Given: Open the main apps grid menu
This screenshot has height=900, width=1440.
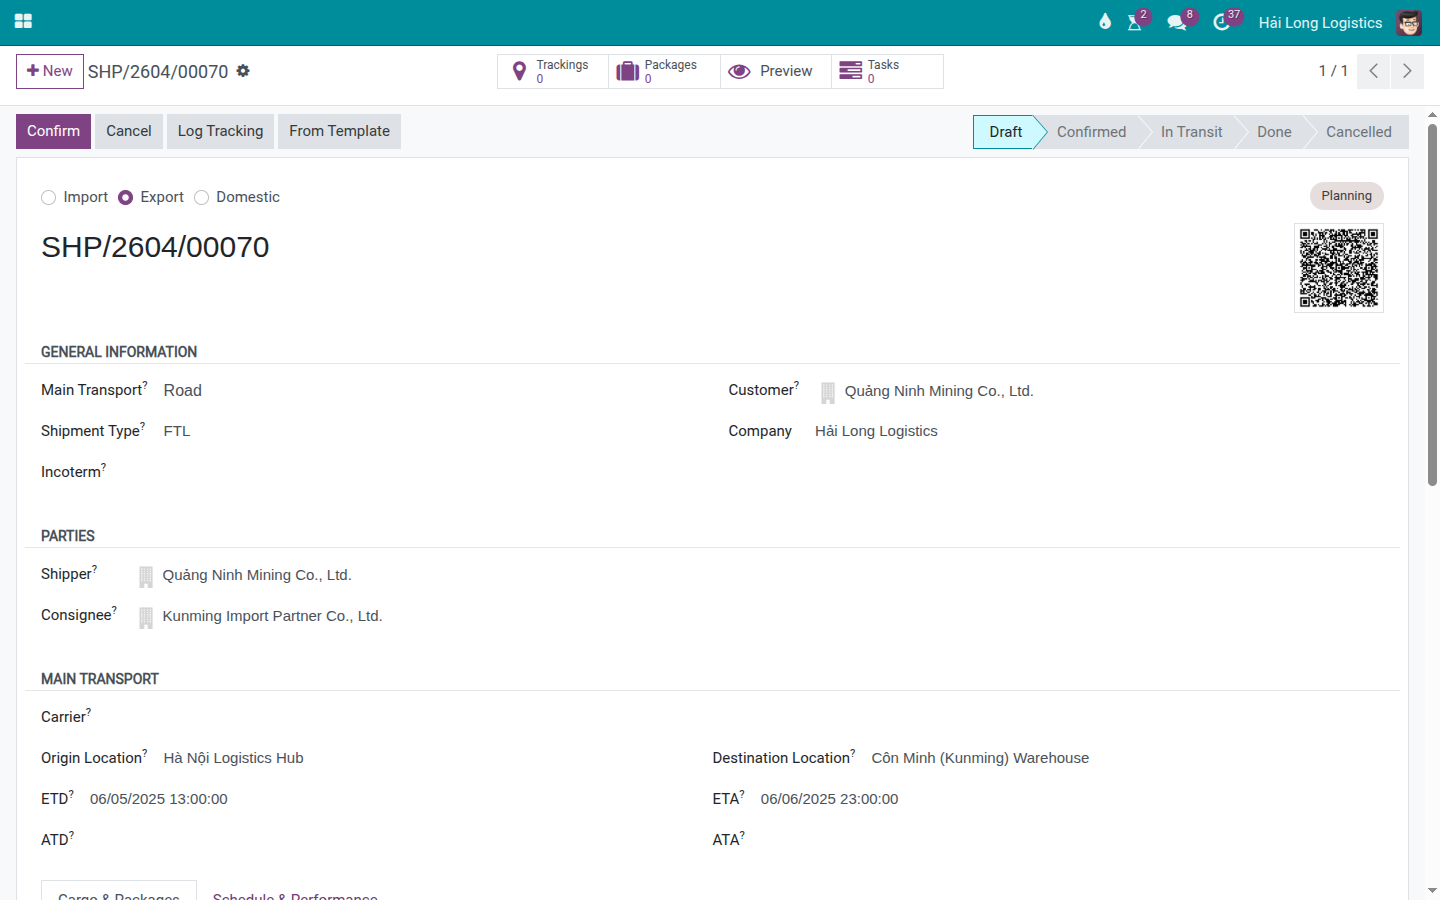Looking at the screenshot, I should pos(23,22).
